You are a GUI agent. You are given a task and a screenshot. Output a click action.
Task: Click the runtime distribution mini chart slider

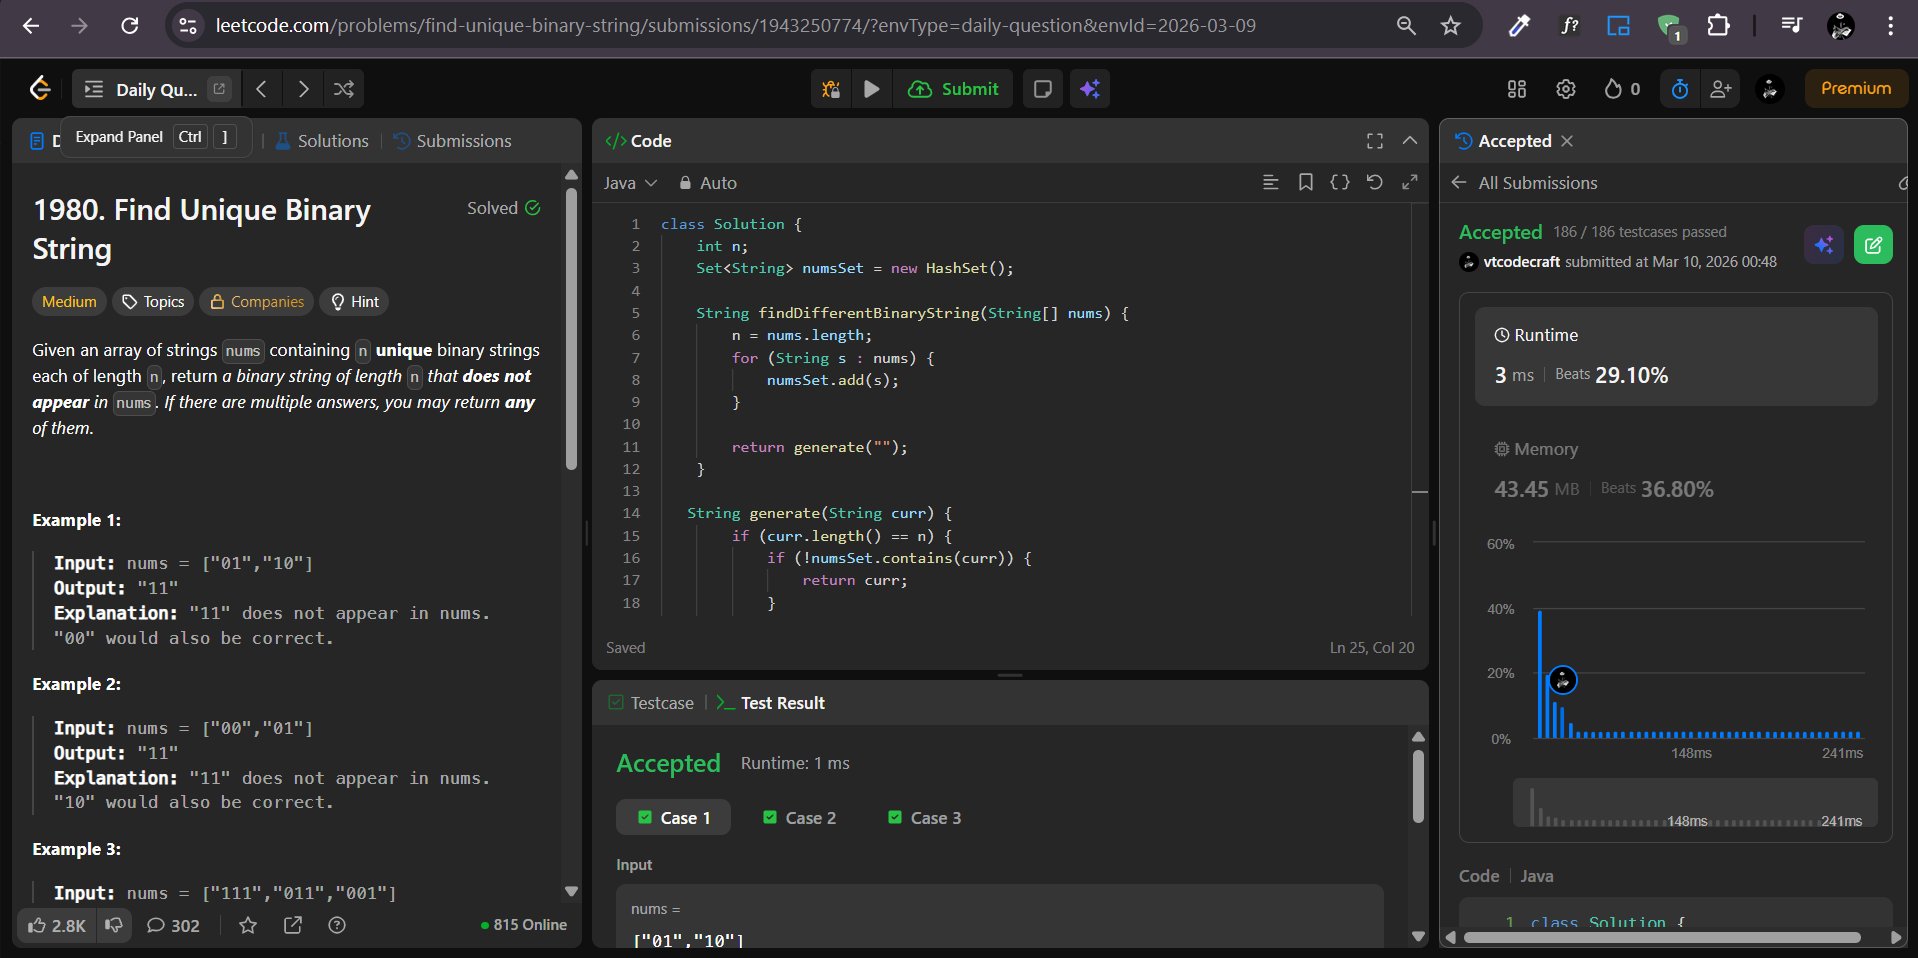pyautogui.click(x=1694, y=803)
